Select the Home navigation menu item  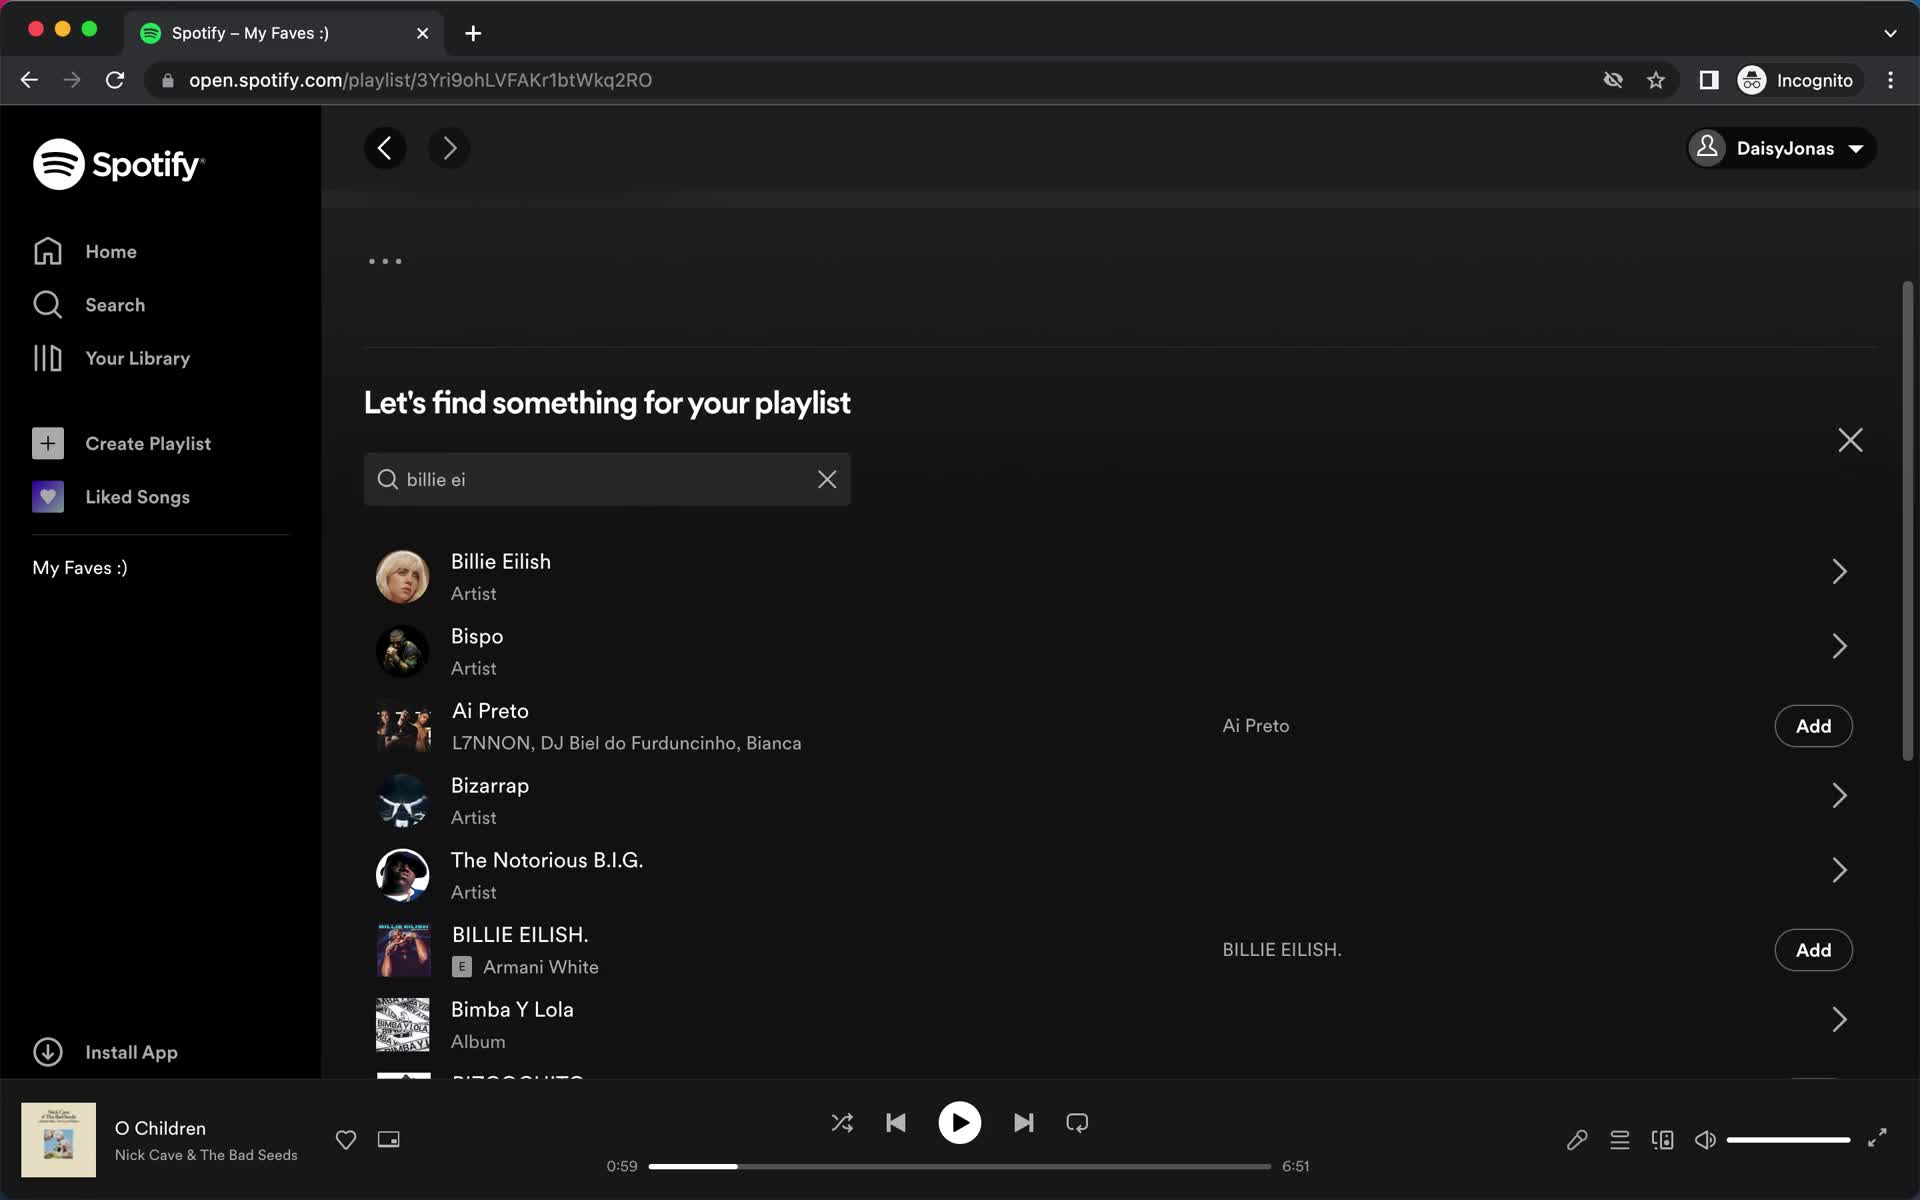click(111, 250)
